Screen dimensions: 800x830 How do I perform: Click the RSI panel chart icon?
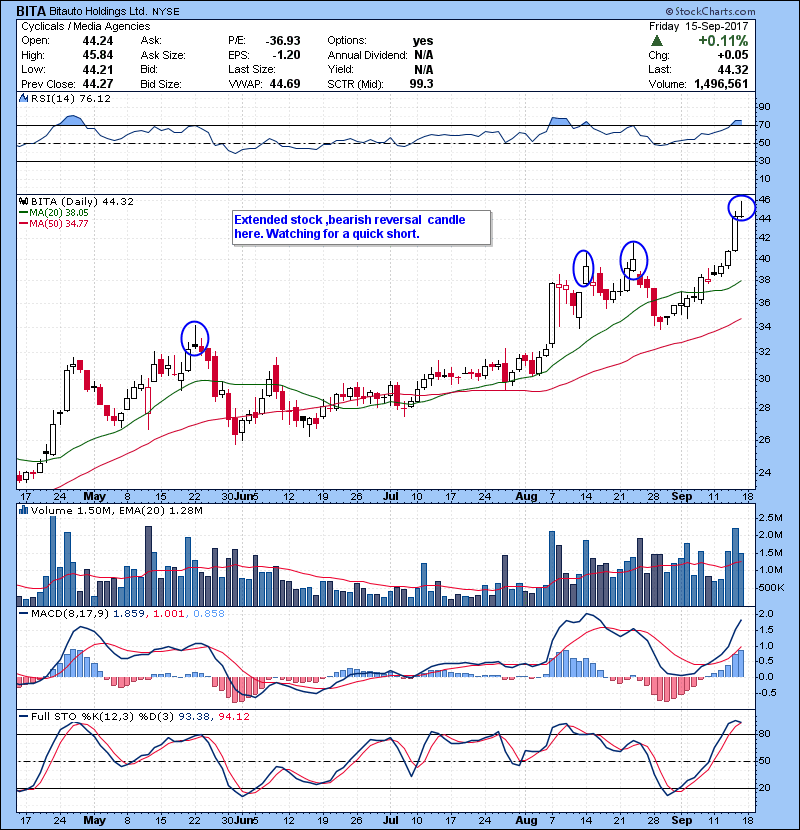23,98
